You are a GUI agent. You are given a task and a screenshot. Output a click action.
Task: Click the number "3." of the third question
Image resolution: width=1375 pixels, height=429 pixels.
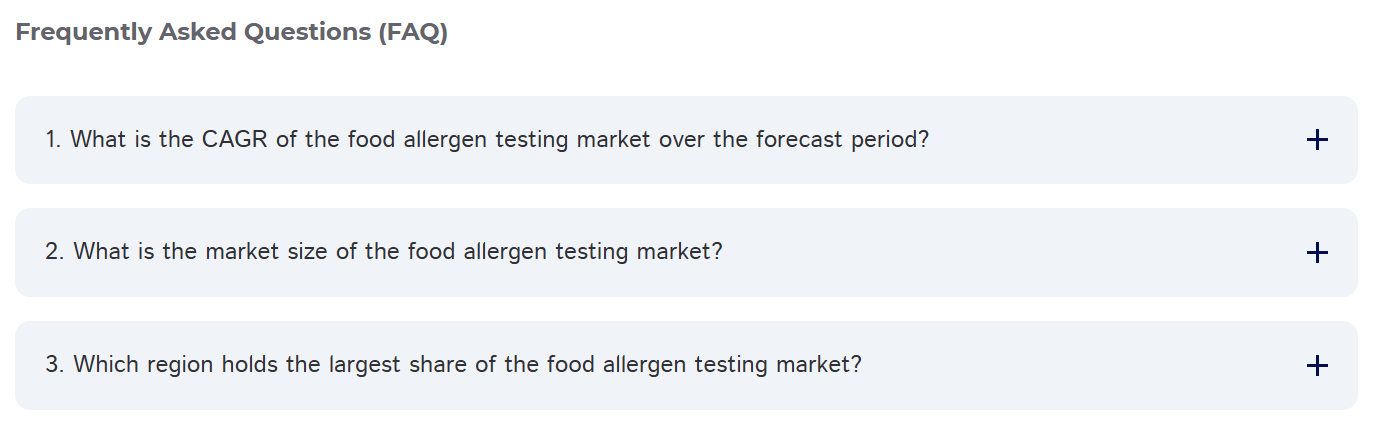[55, 364]
